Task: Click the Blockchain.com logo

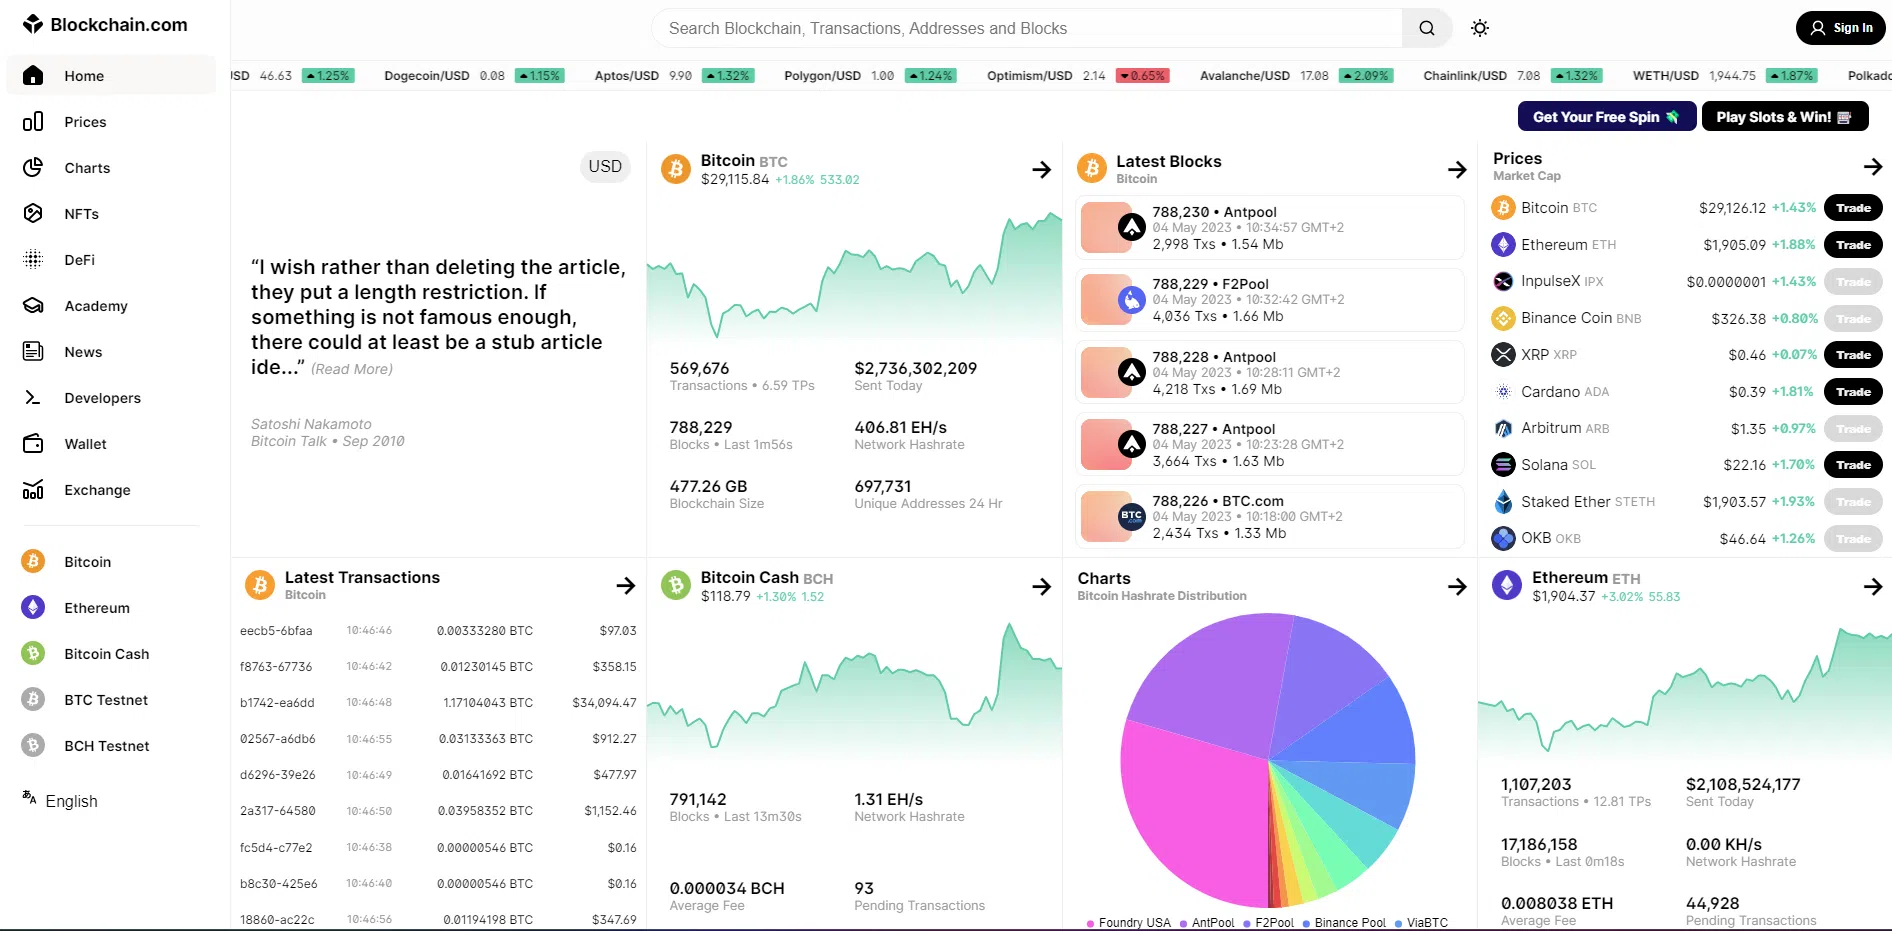Action: tap(105, 24)
